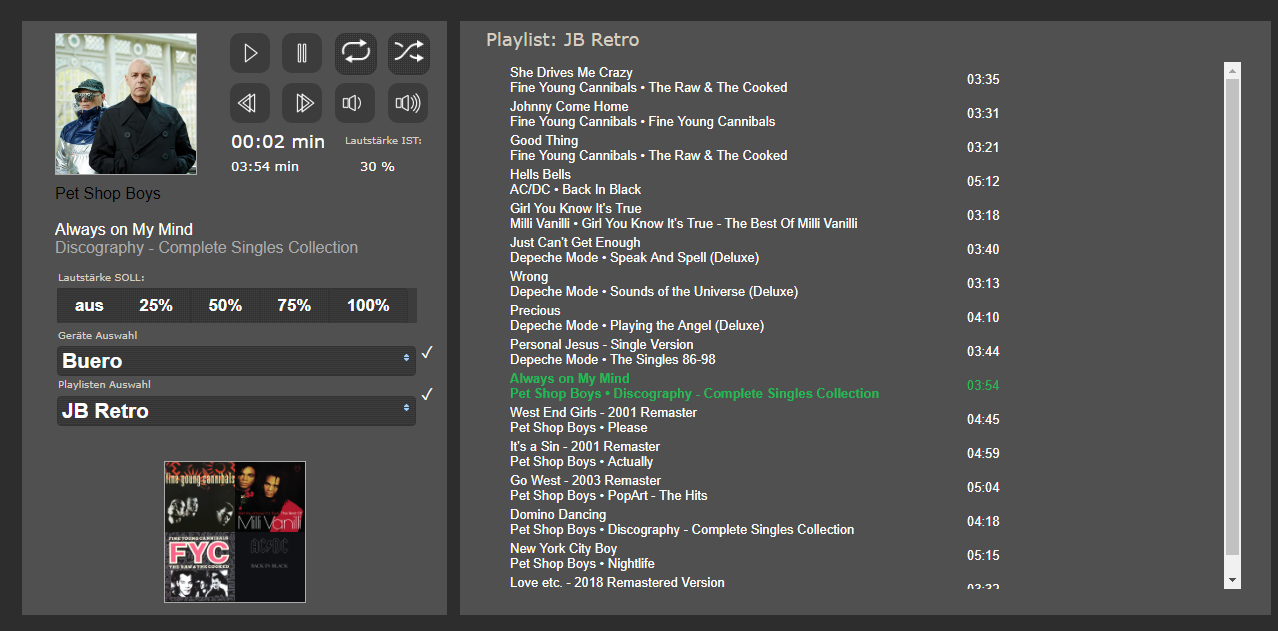Click the checkmark beside playlist selection

[x=428, y=395]
